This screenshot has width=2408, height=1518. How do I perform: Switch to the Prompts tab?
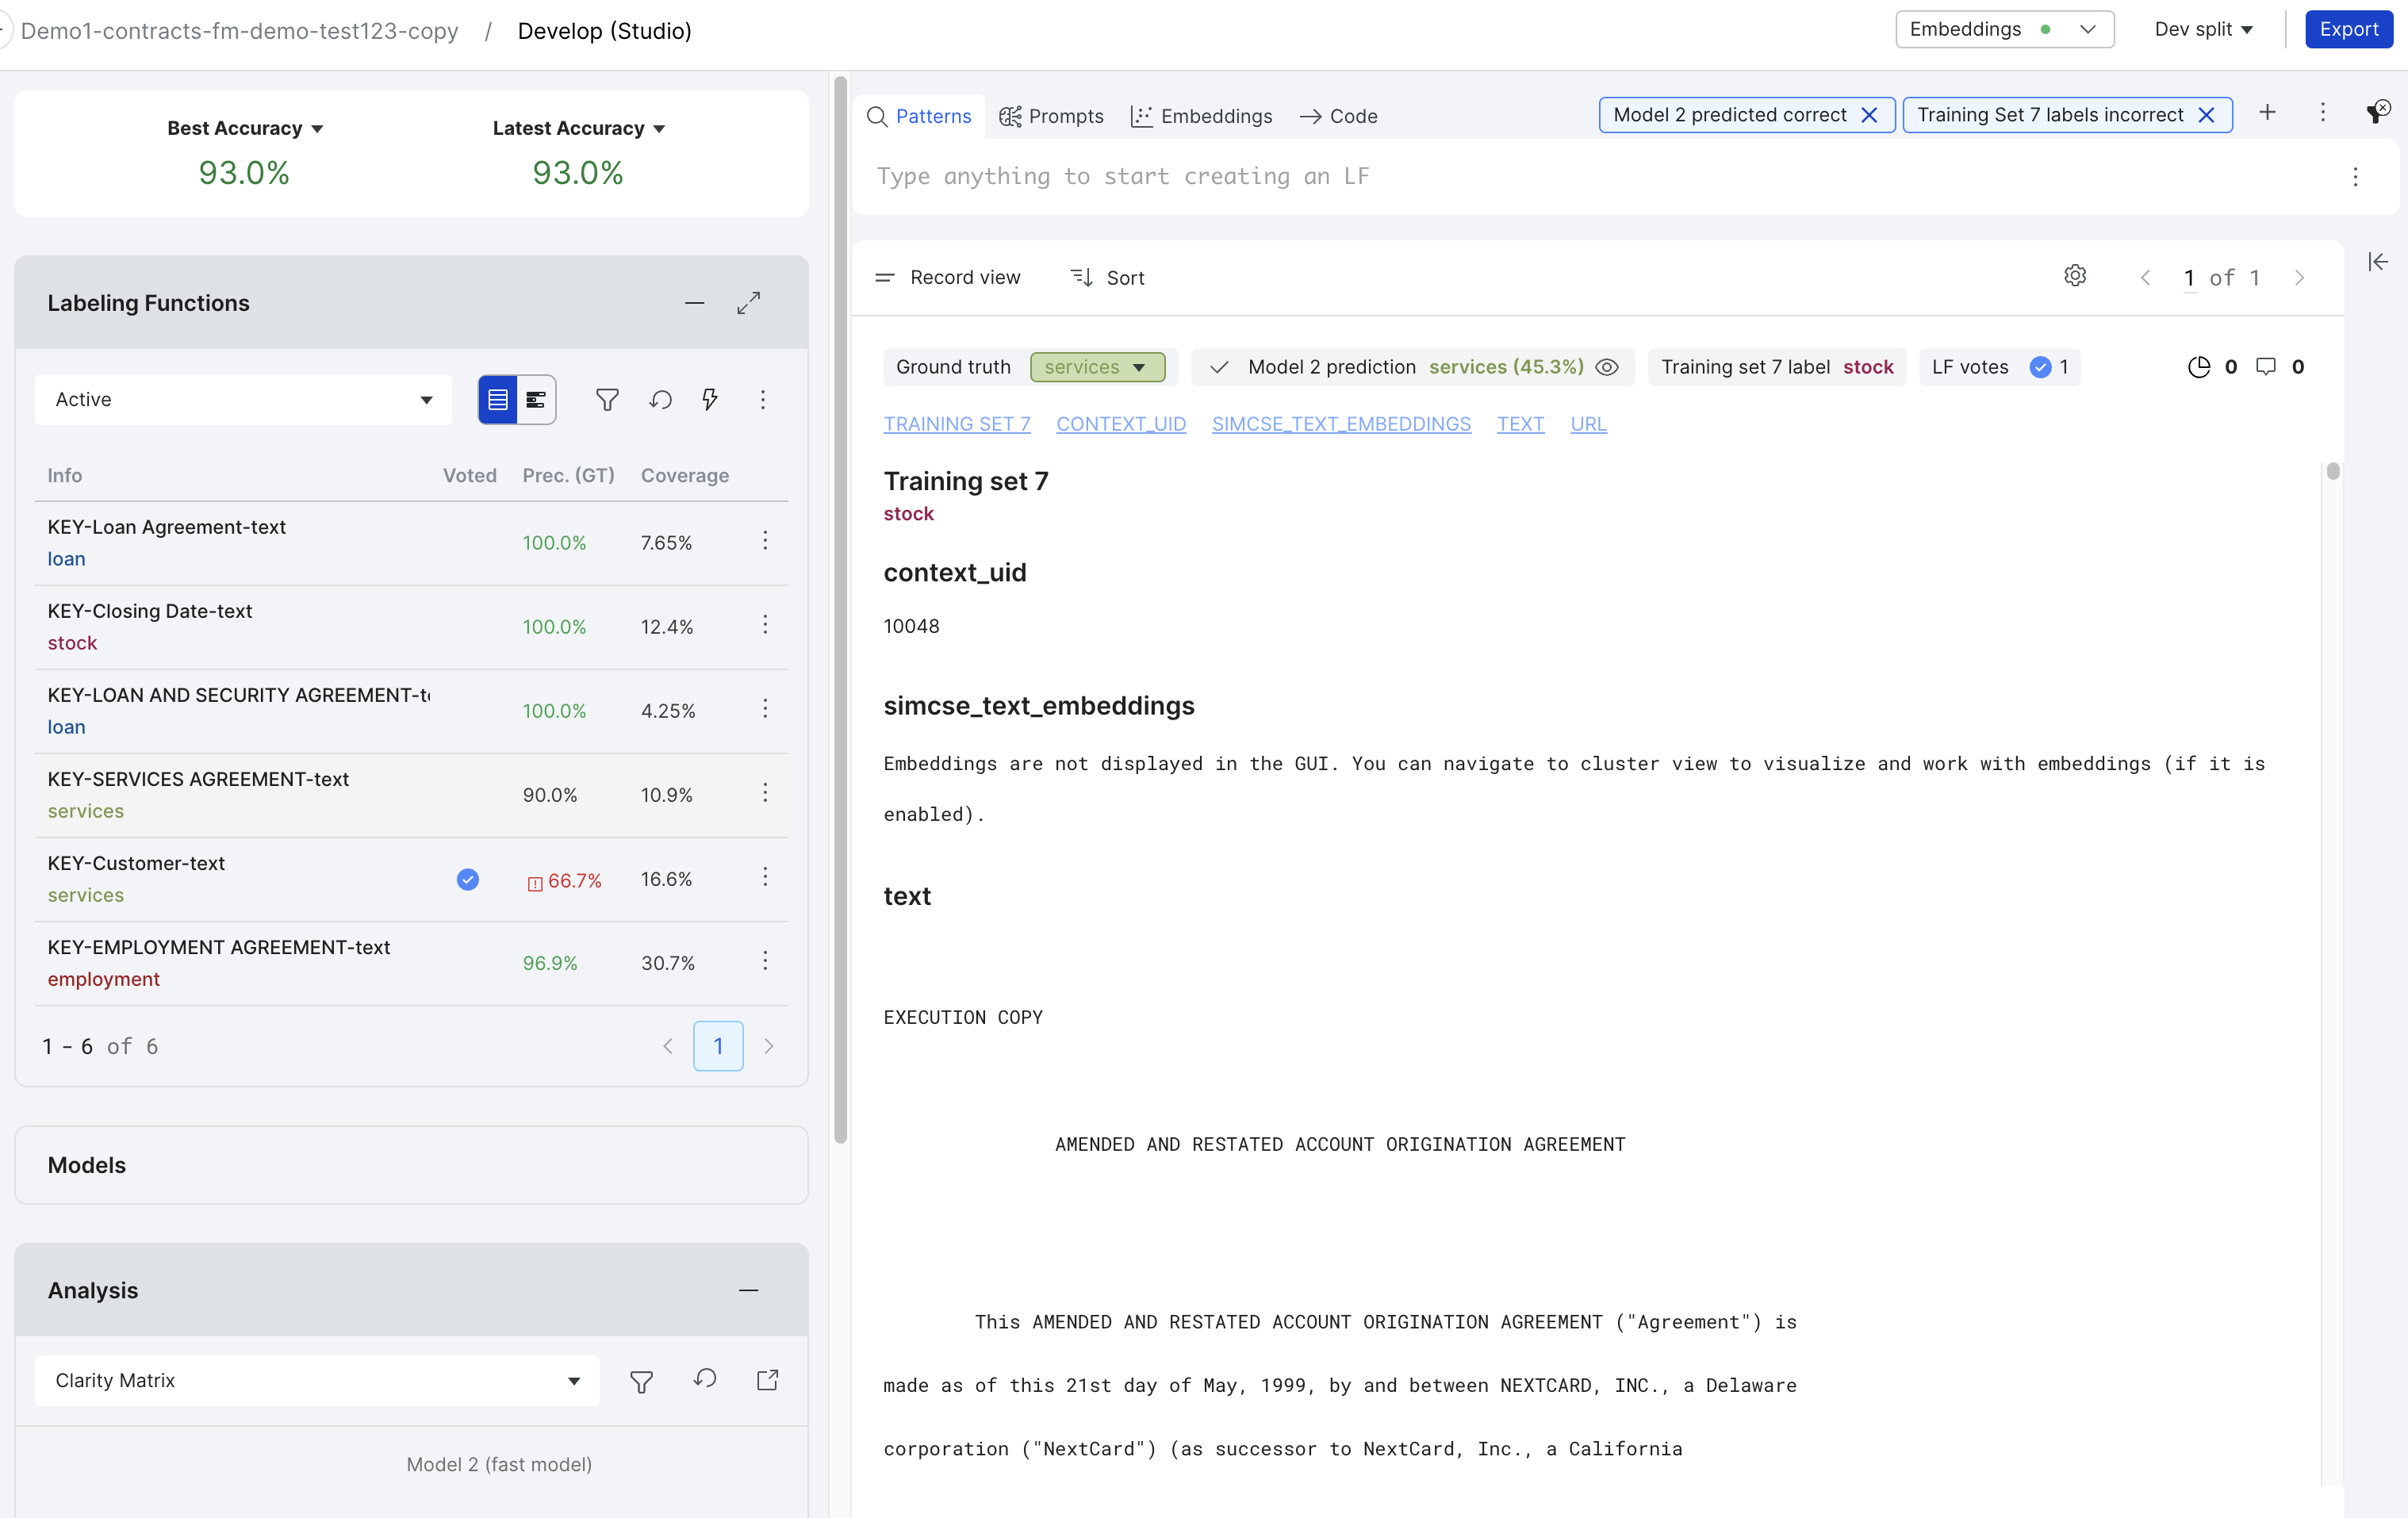click(1051, 117)
